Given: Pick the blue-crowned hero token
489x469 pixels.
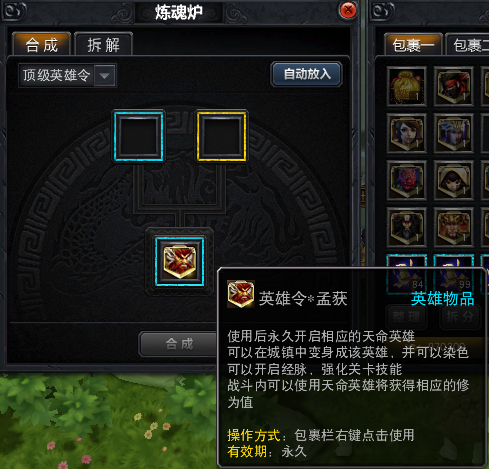Looking at the screenshot, I should click(x=453, y=133).
